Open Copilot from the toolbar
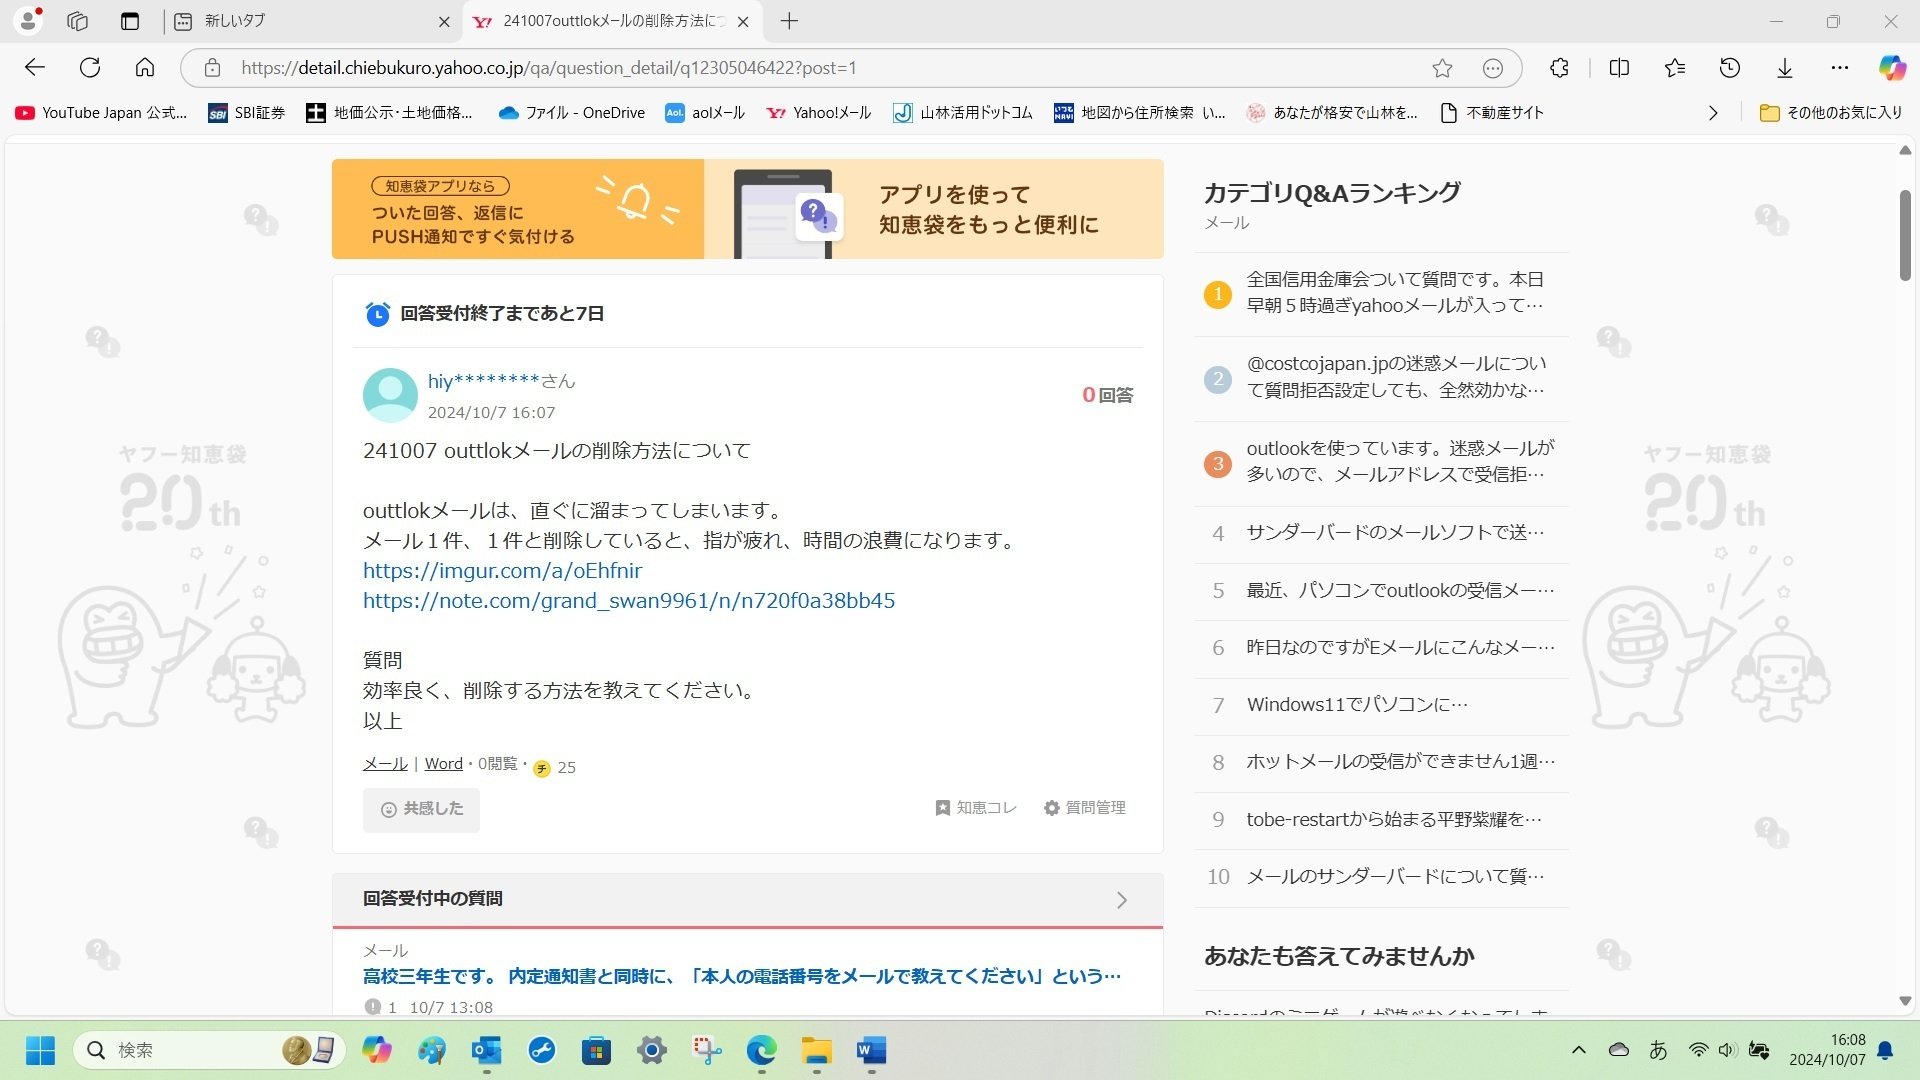Screen dimensions: 1920x1080 coord(1891,68)
